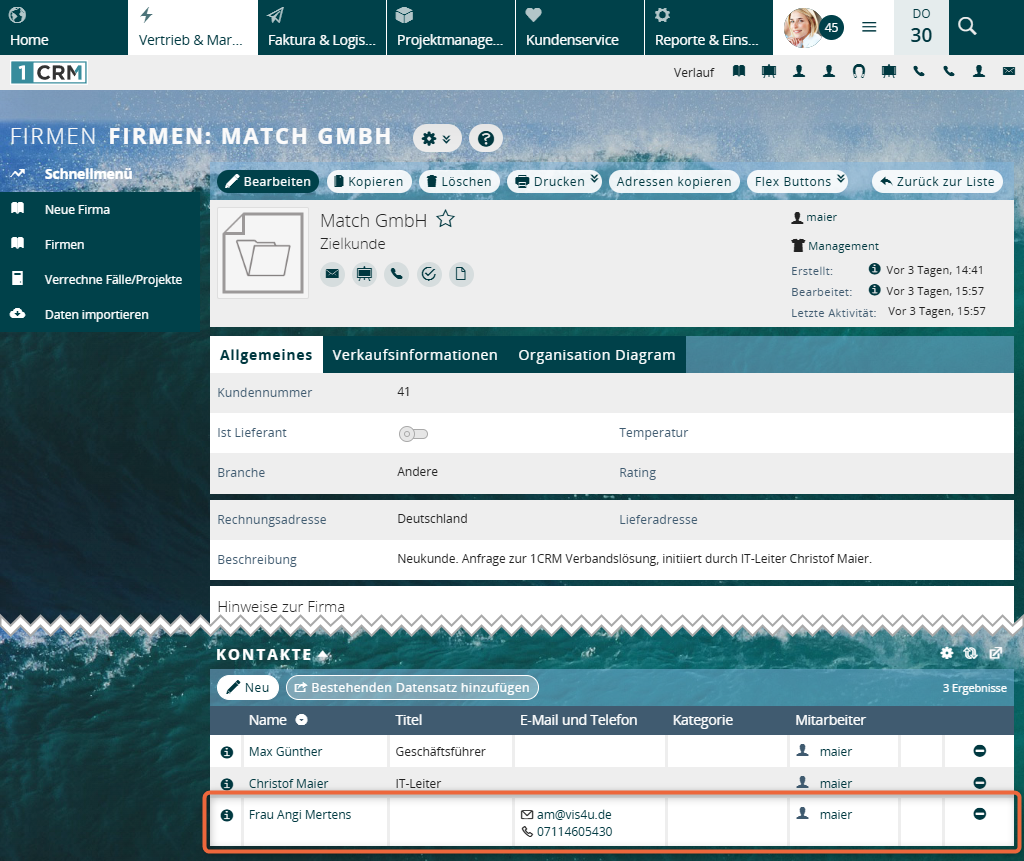1024x861 pixels.
Task: Toggle the Schnellmenü sidebar header
Action: tap(88, 174)
